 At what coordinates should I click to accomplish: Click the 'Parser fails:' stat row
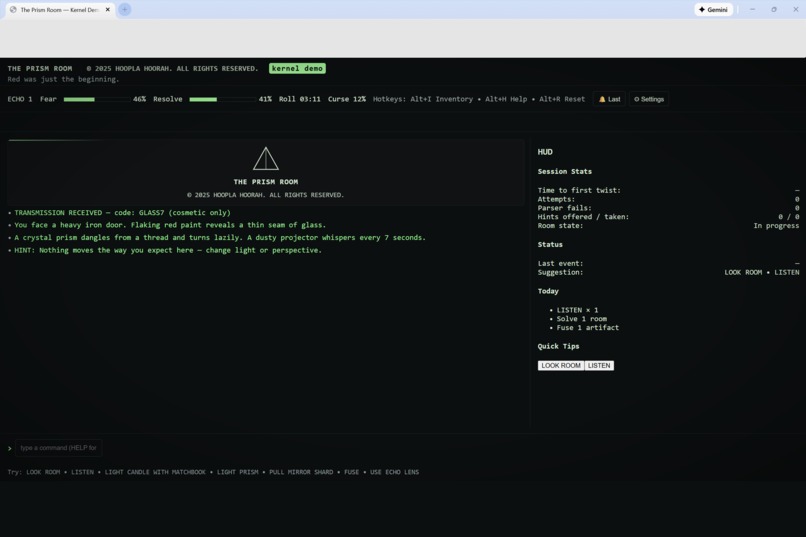(668, 208)
